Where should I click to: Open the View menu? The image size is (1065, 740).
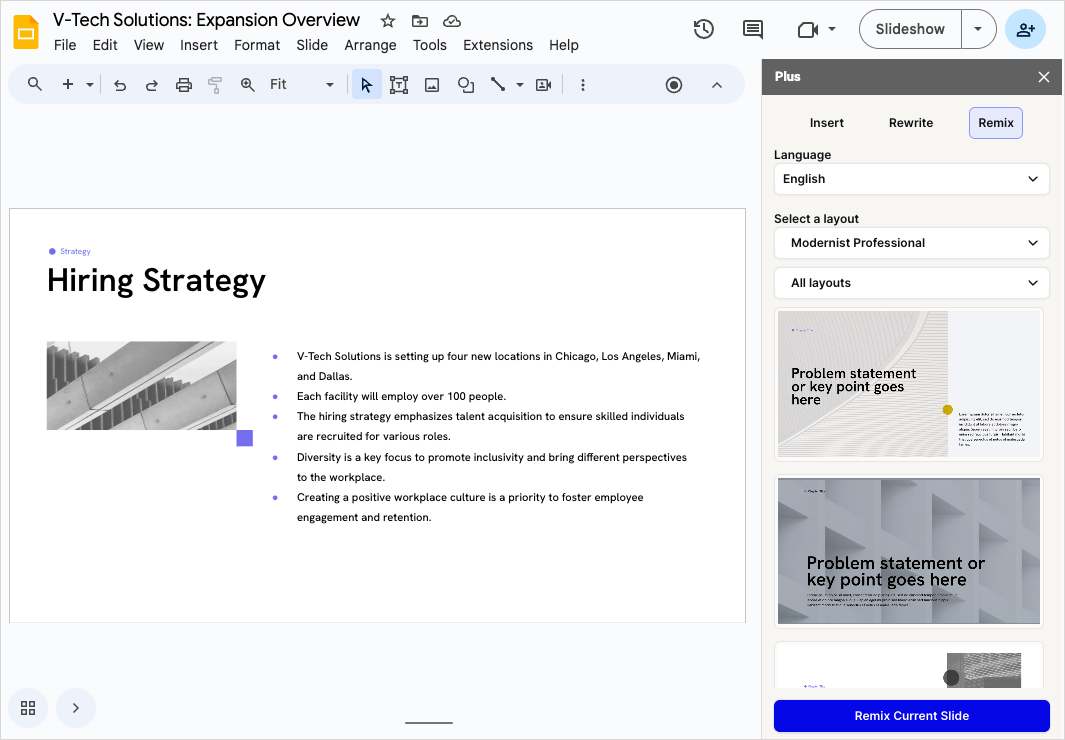point(148,45)
